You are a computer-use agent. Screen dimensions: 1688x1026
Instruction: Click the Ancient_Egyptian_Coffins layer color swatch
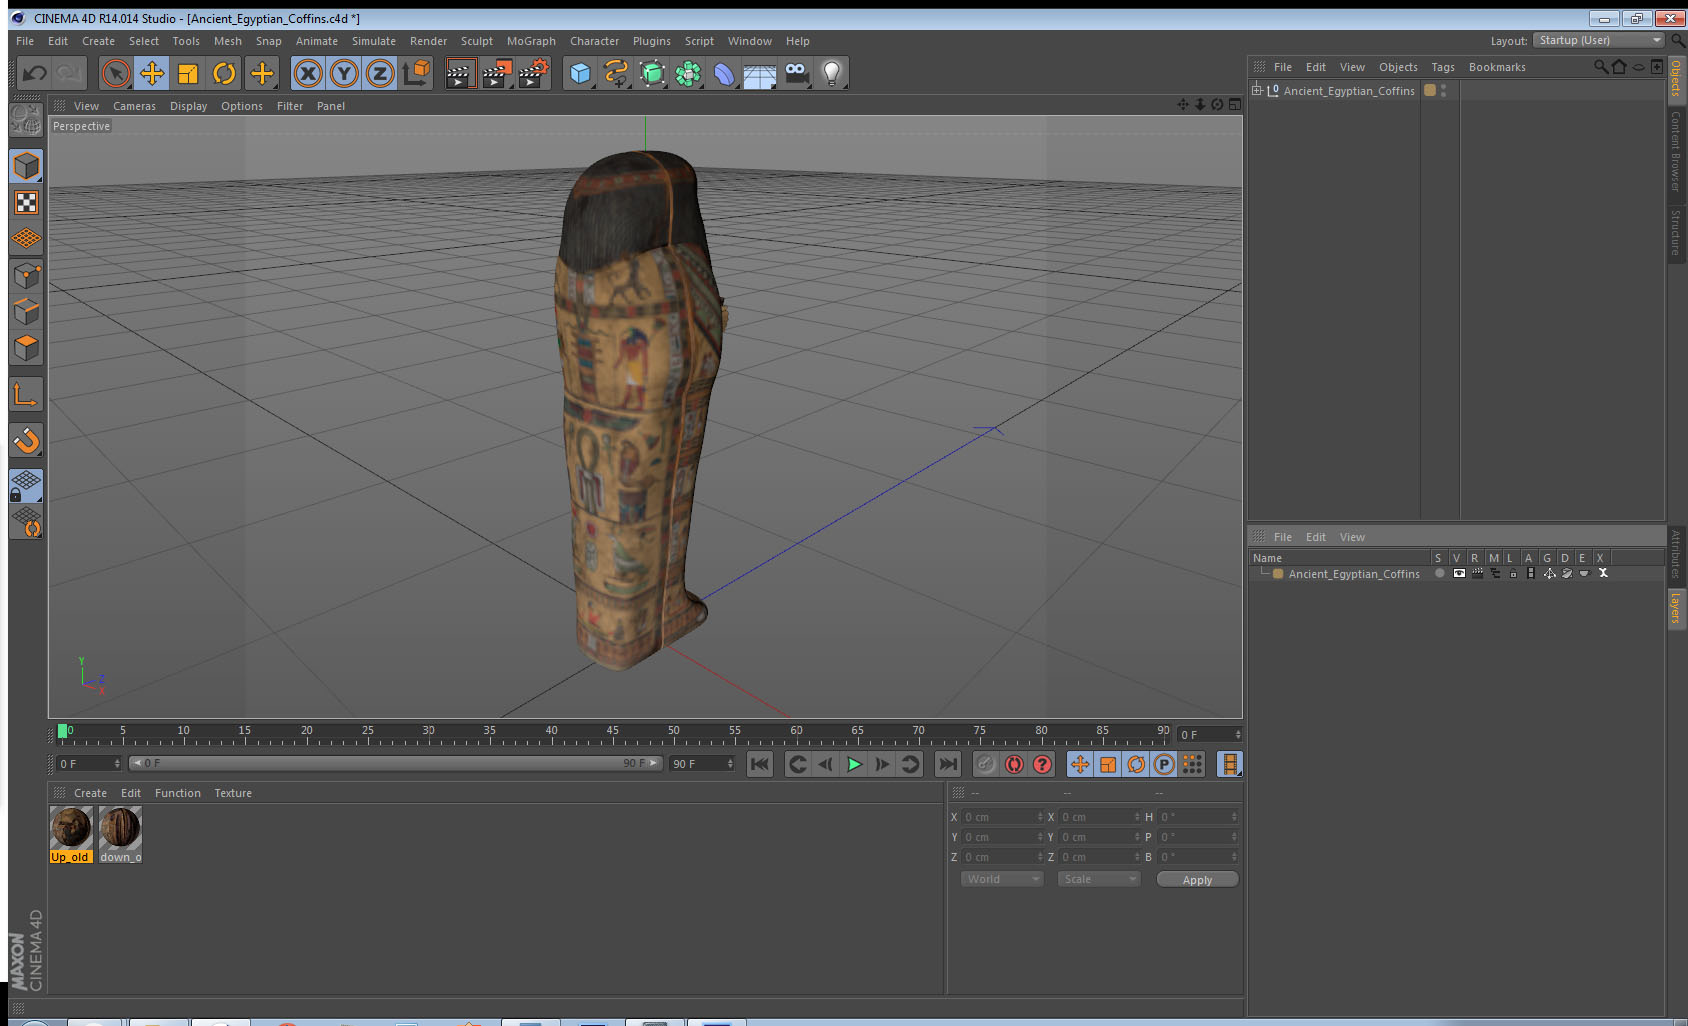pos(1278,574)
